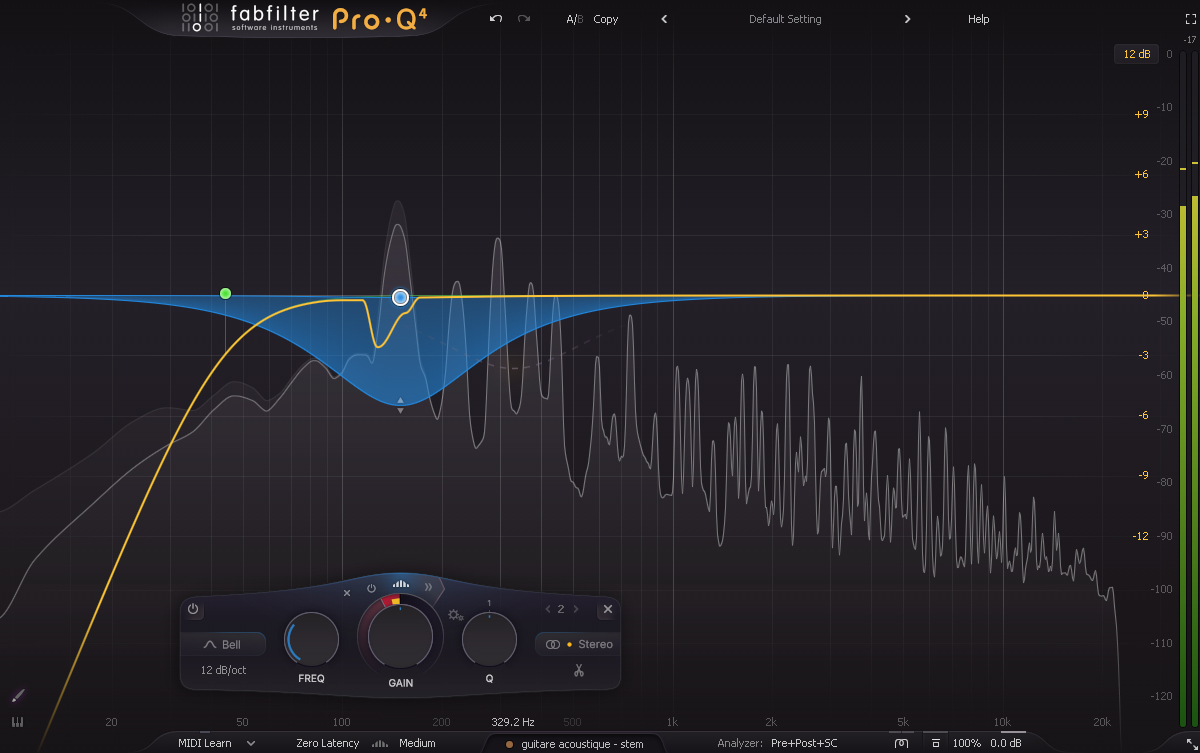
Task: Copy current state with Copy button
Action: pyautogui.click(x=606, y=19)
